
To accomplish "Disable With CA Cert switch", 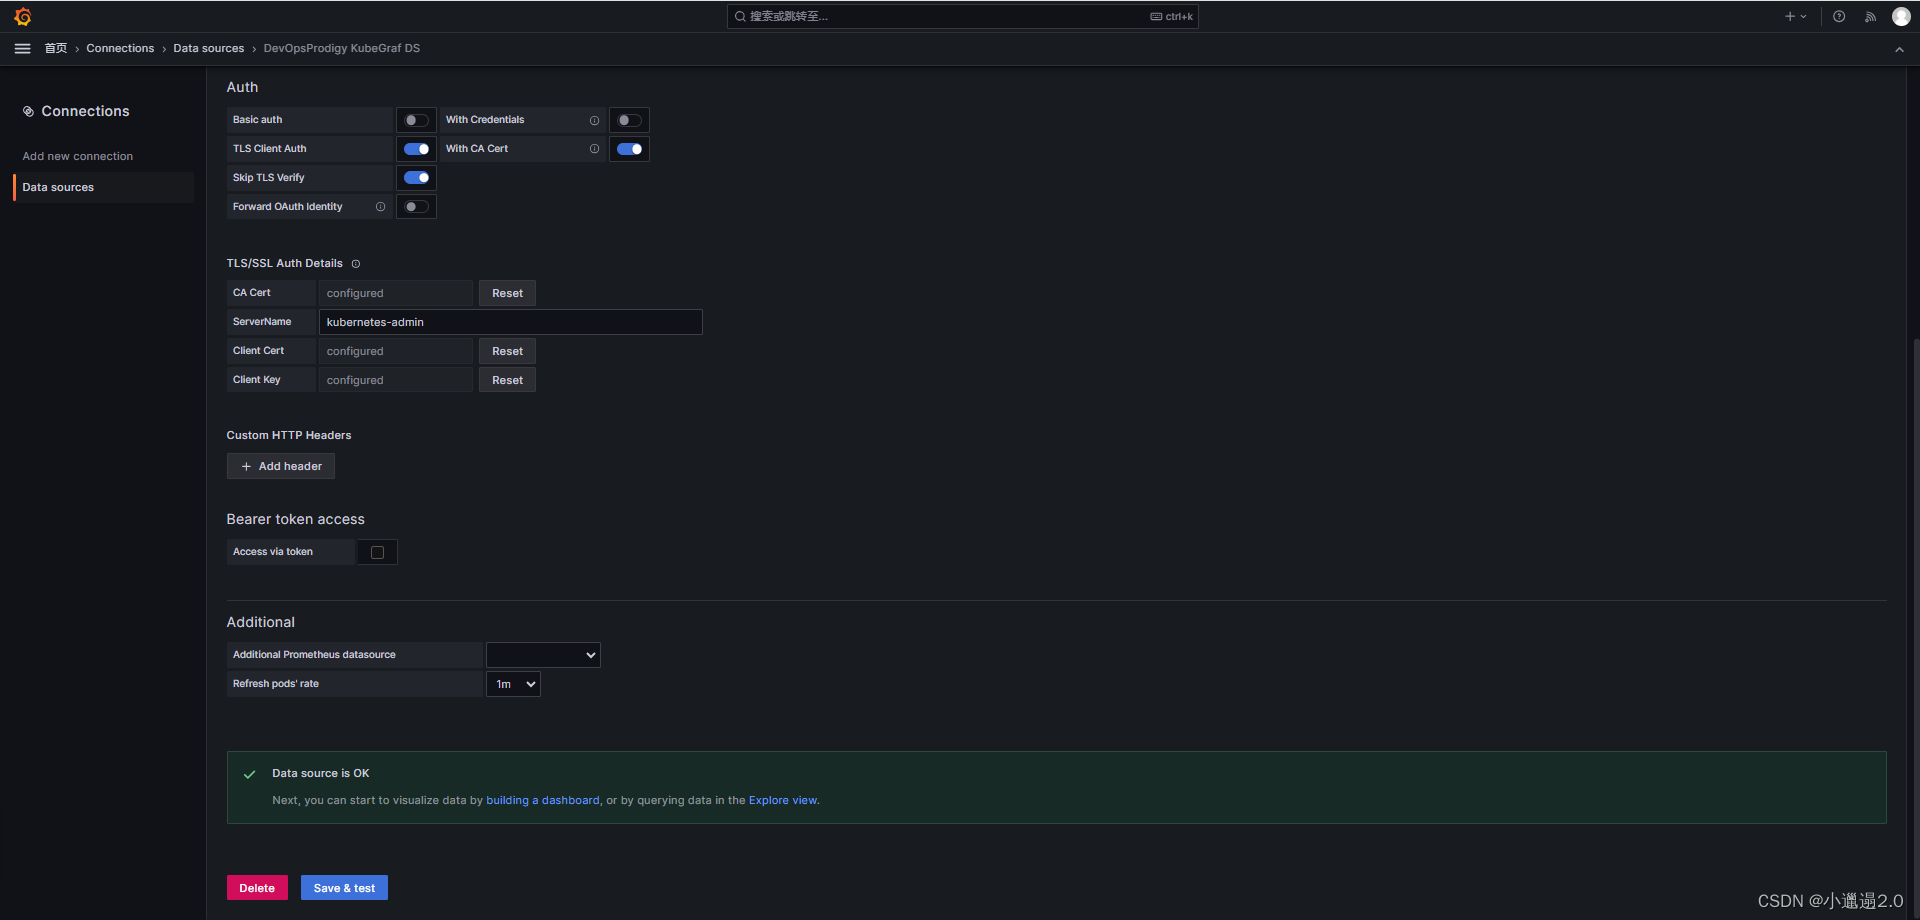I will (629, 149).
